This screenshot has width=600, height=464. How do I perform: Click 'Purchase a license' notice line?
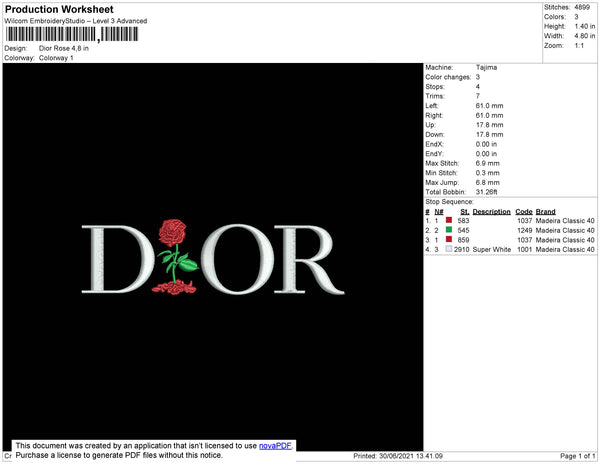click(x=119, y=455)
